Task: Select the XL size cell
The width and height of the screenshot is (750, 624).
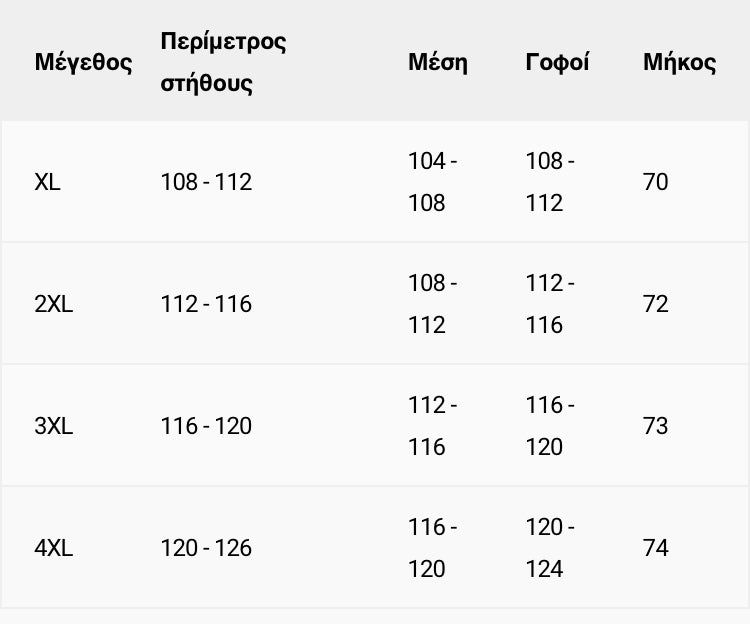Action: click(47, 182)
